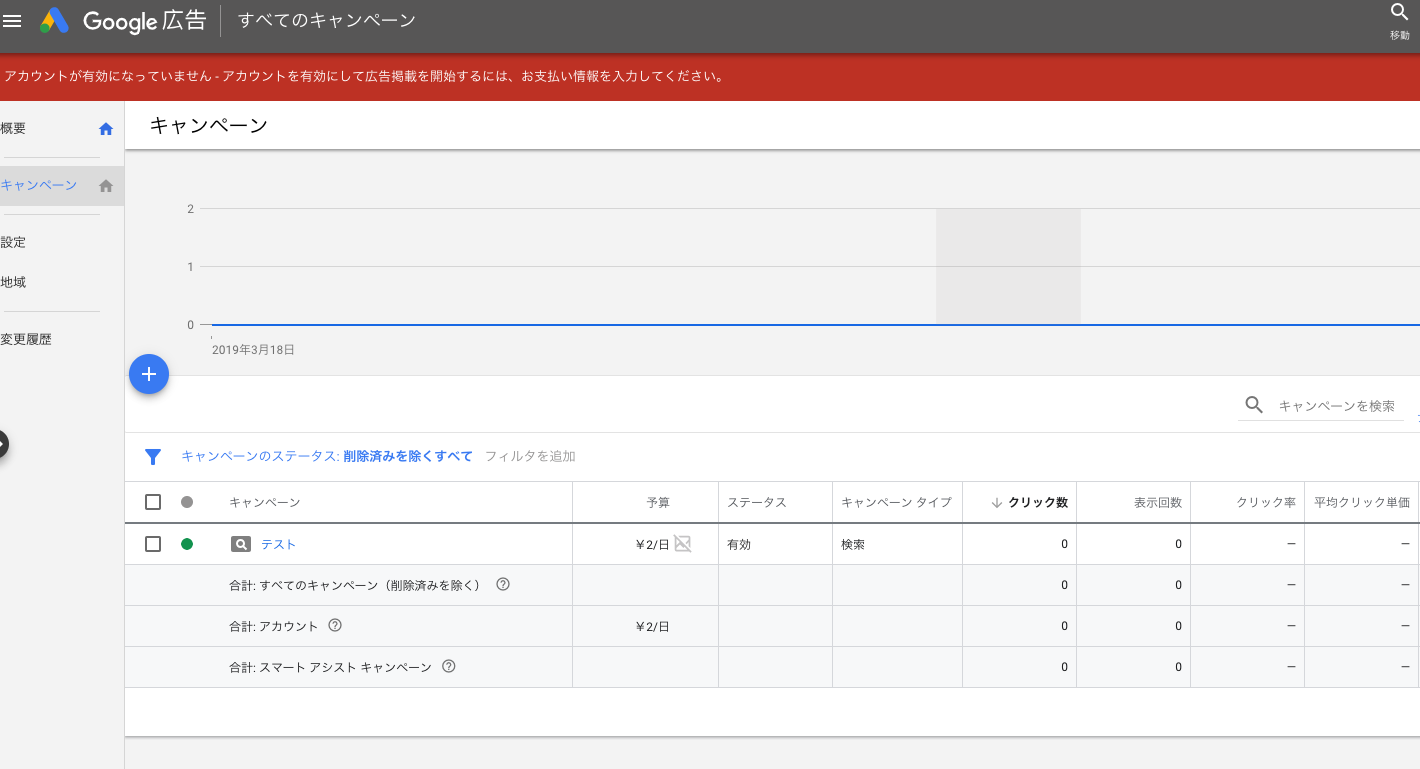The width and height of the screenshot is (1420, 769).
Task: Click the filter funnel icon
Action: [153, 457]
